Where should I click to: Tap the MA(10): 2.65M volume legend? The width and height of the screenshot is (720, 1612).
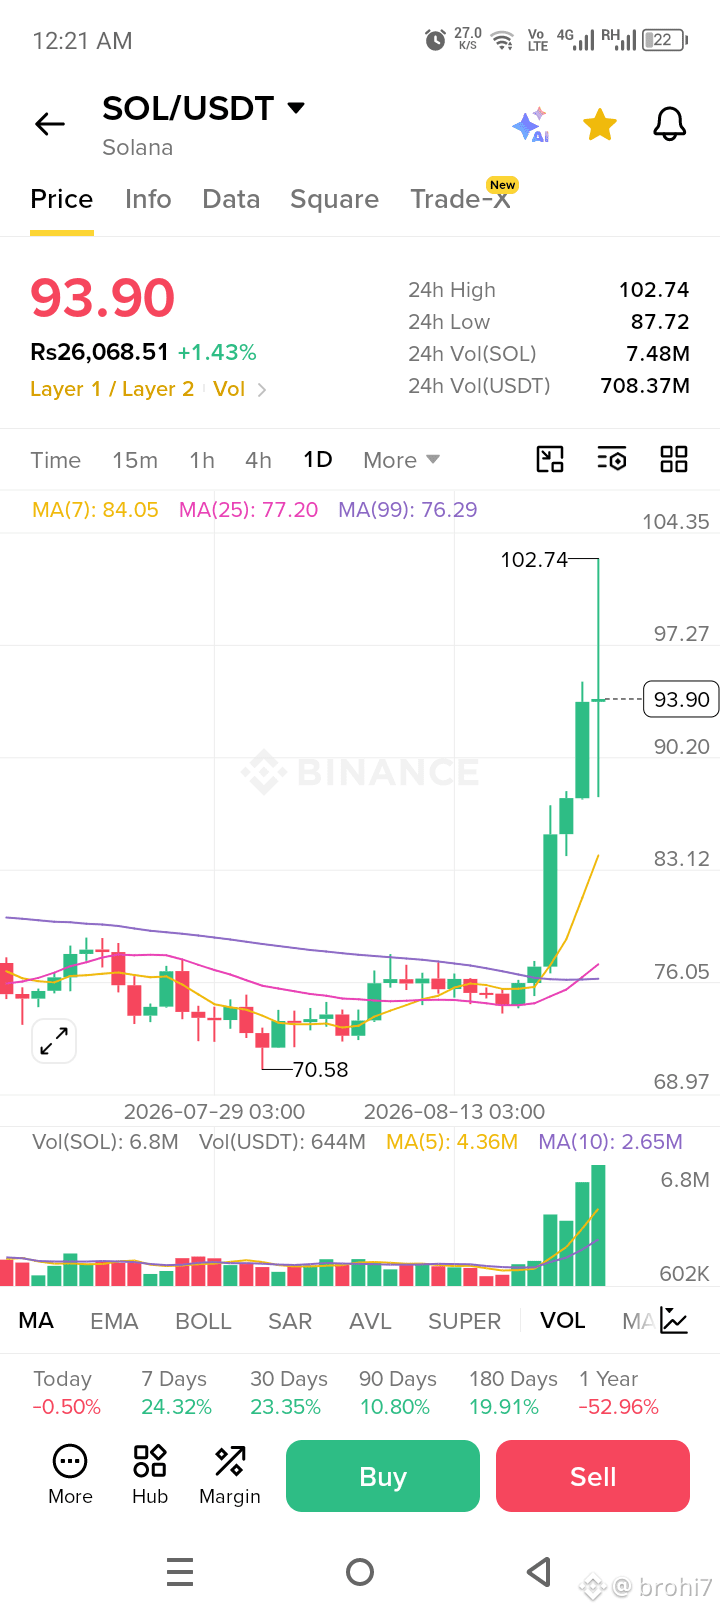[611, 1142]
